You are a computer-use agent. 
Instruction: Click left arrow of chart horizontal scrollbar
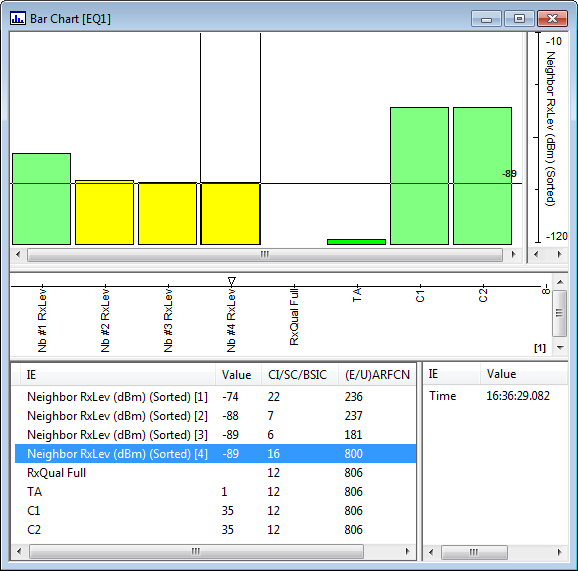(18, 254)
